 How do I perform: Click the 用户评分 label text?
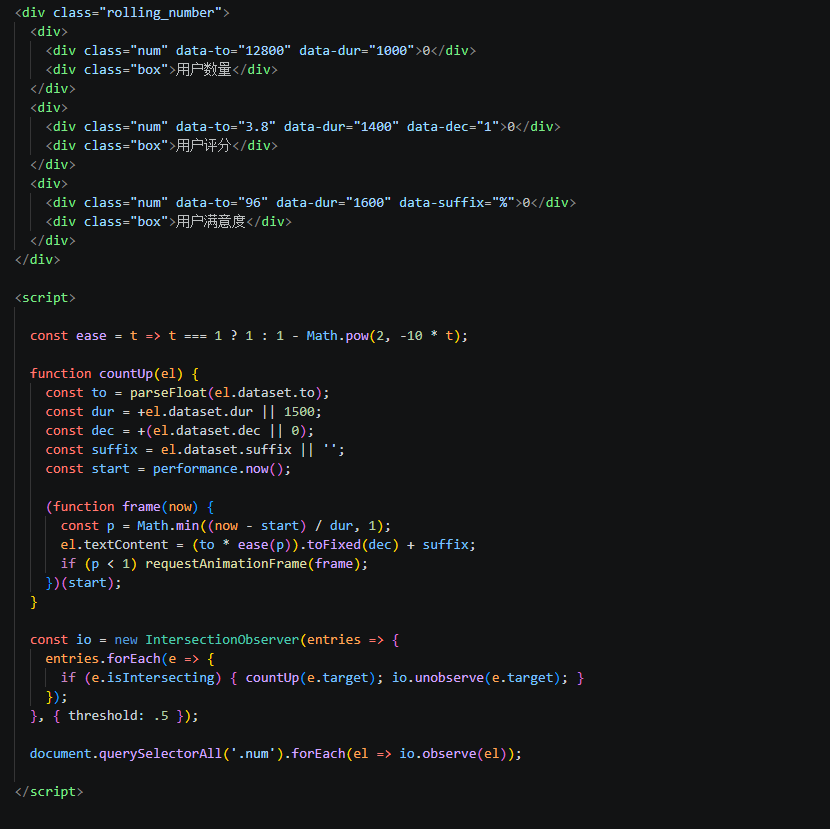(203, 146)
